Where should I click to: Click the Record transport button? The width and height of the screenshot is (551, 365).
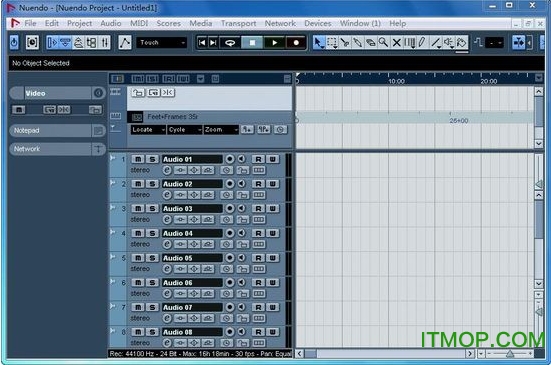[296, 43]
